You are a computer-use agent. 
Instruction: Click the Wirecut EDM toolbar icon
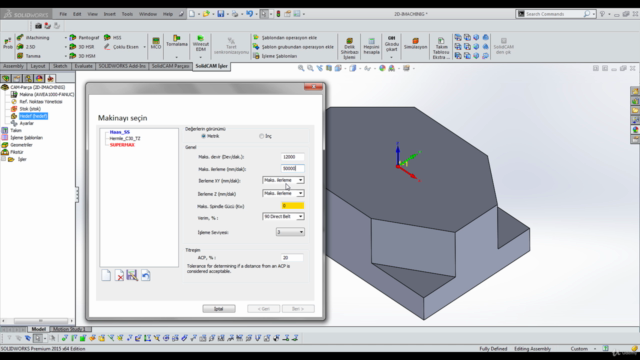pos(200,38)
